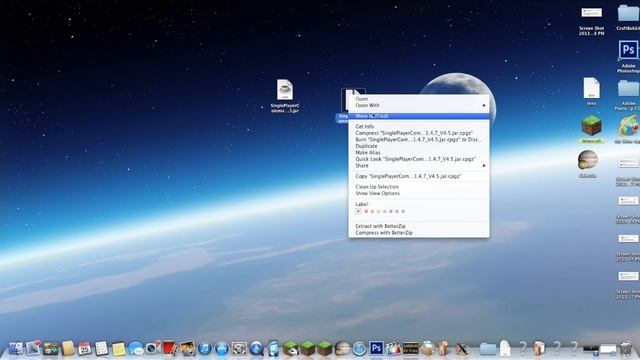Choose Copy SinglePlayerCom… menu entry
This screenshot has width=640, height=360.
coord(419,176)
